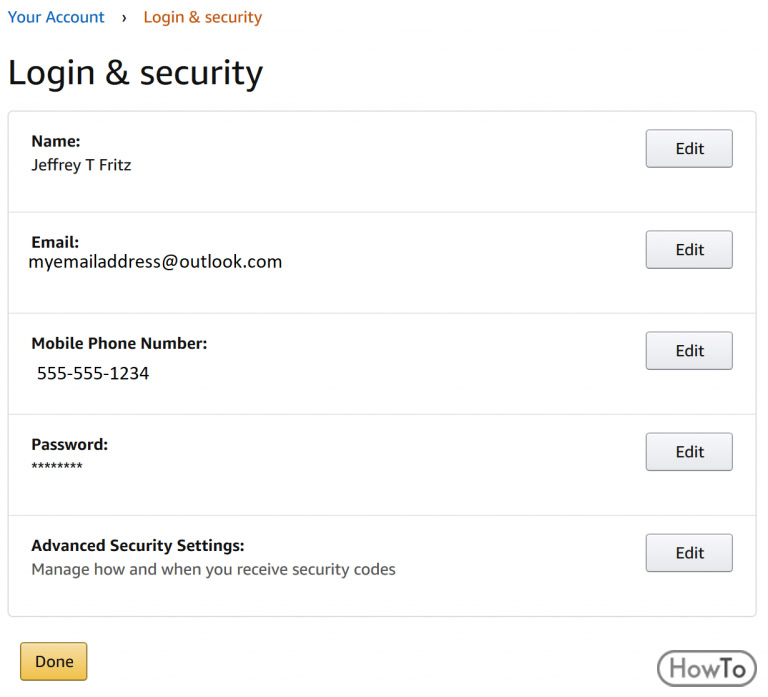The height and width of the screenshot is (697, 768).
Task: Click the Mobile Phone Number: label
Action: click(x=120, y=343)
